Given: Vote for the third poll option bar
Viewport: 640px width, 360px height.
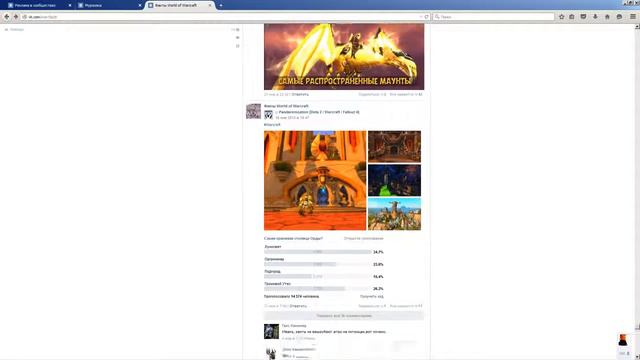Looking at the screenshot, I should [318, 276].
